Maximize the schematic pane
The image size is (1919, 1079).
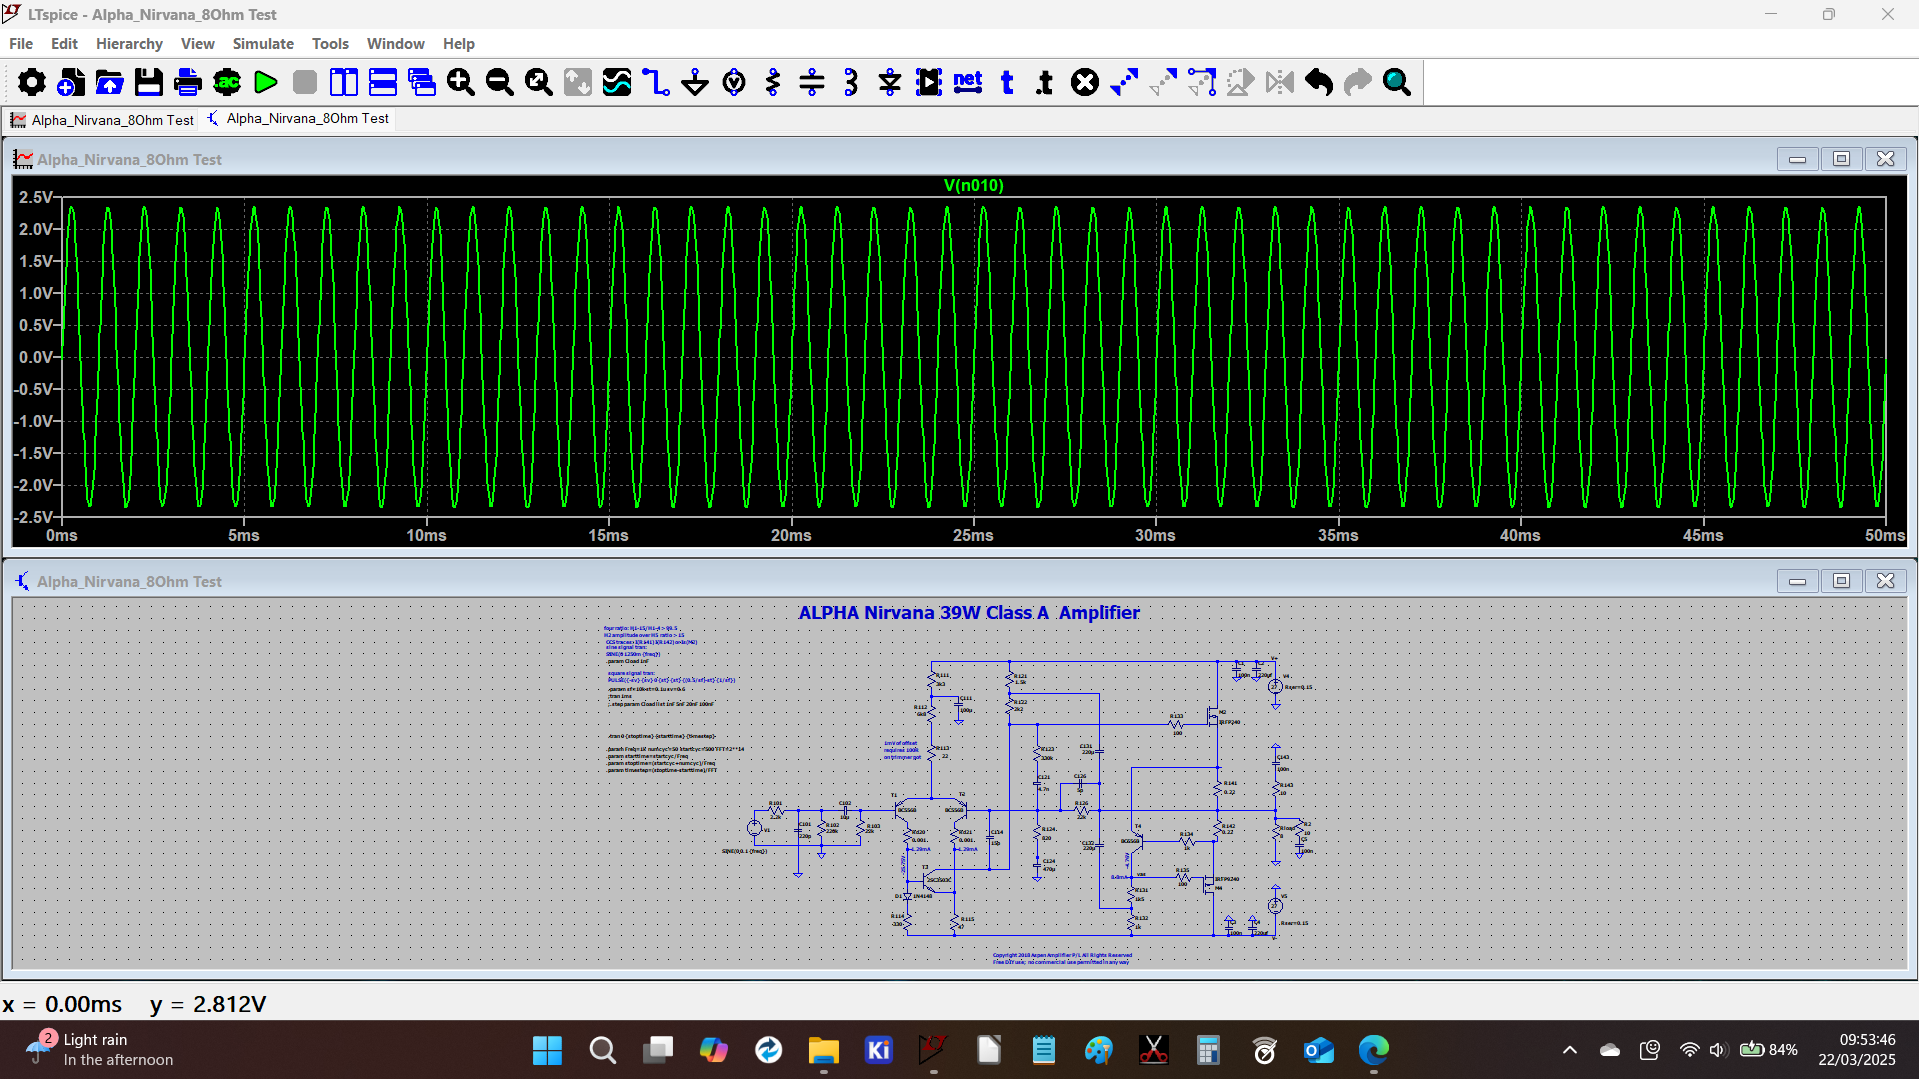pyautogui.click(x=1841, y=581)
